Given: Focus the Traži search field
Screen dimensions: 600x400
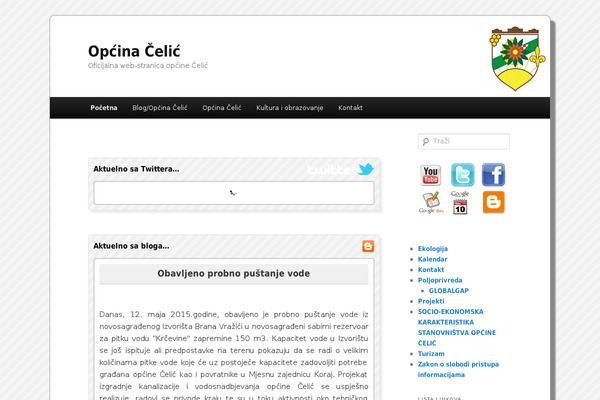Looking at the screenshot, I should point(464,141).
